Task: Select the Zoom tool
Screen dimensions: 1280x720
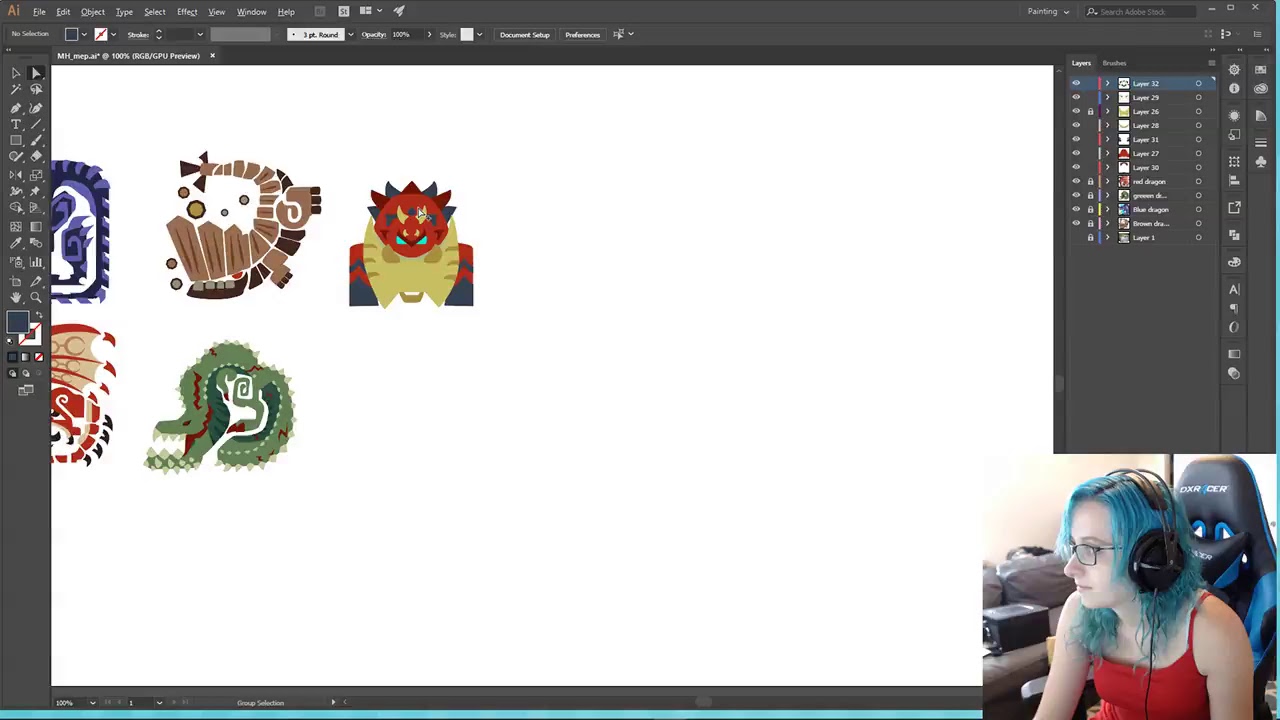Action: [x=36, y=297]
